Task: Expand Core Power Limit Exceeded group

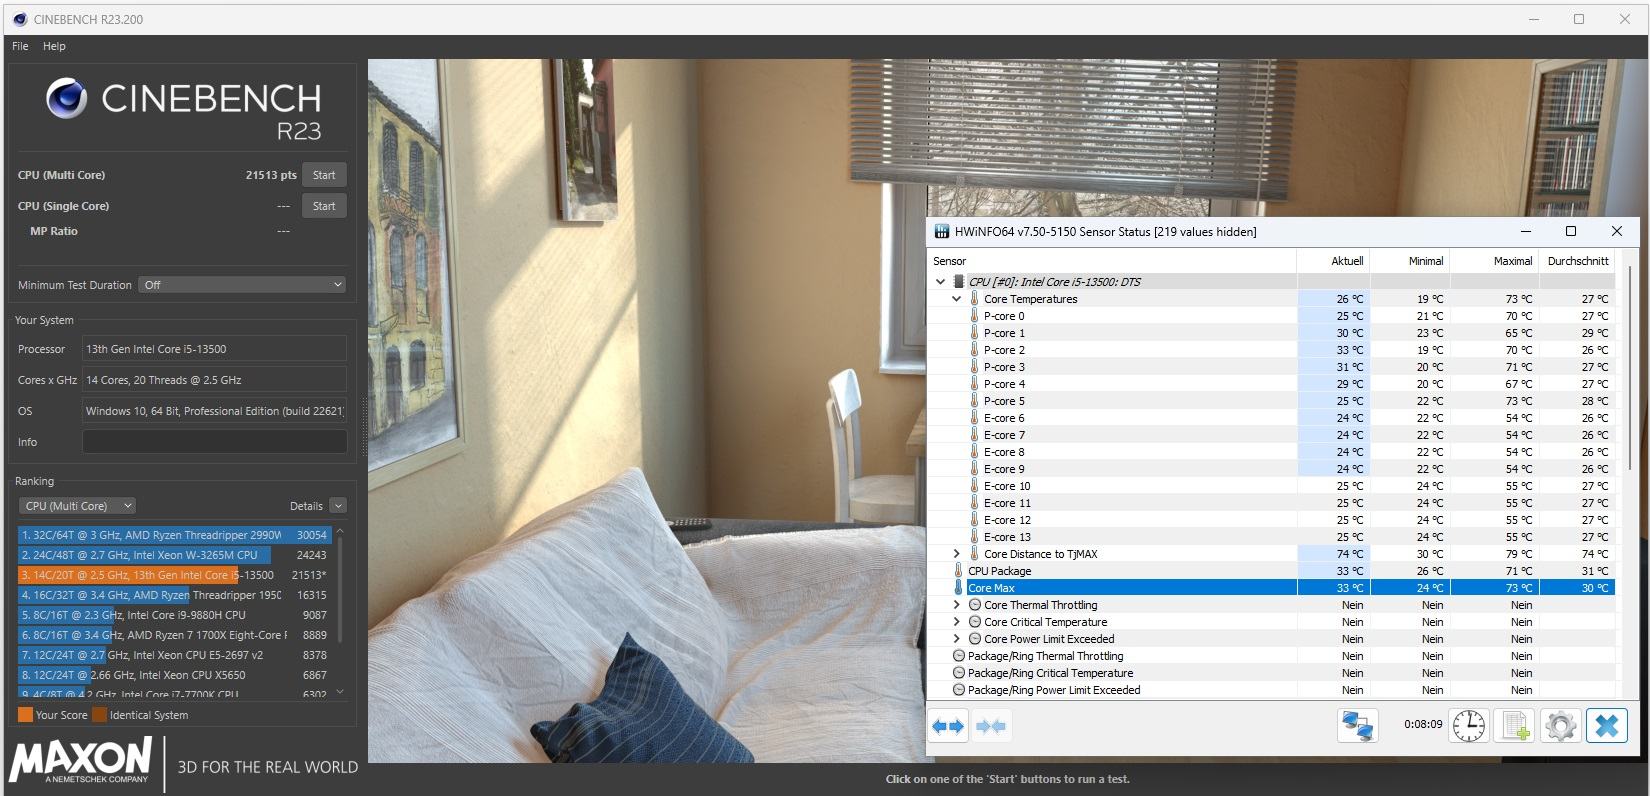Action: tap(957, 639)
